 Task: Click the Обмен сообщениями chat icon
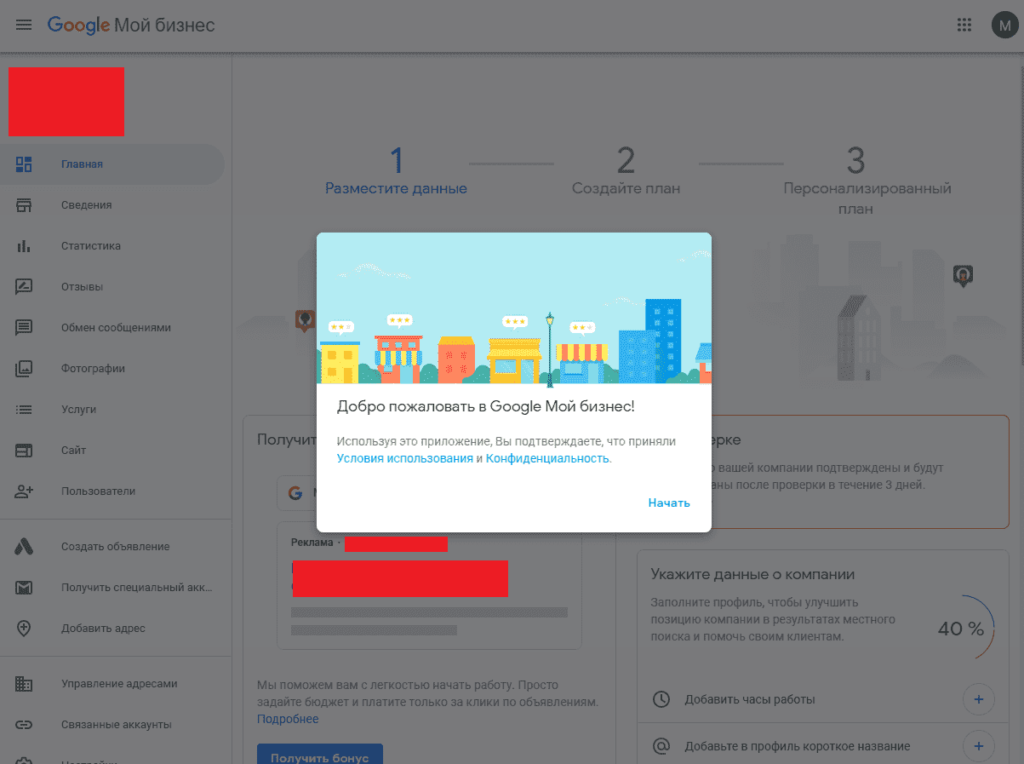click(x=24, y=328)
